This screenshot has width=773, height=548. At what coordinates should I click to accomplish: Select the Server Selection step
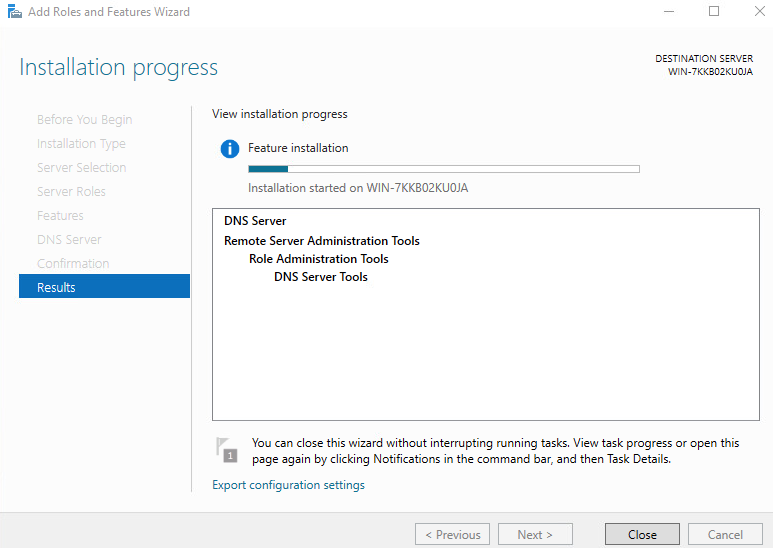81,168
